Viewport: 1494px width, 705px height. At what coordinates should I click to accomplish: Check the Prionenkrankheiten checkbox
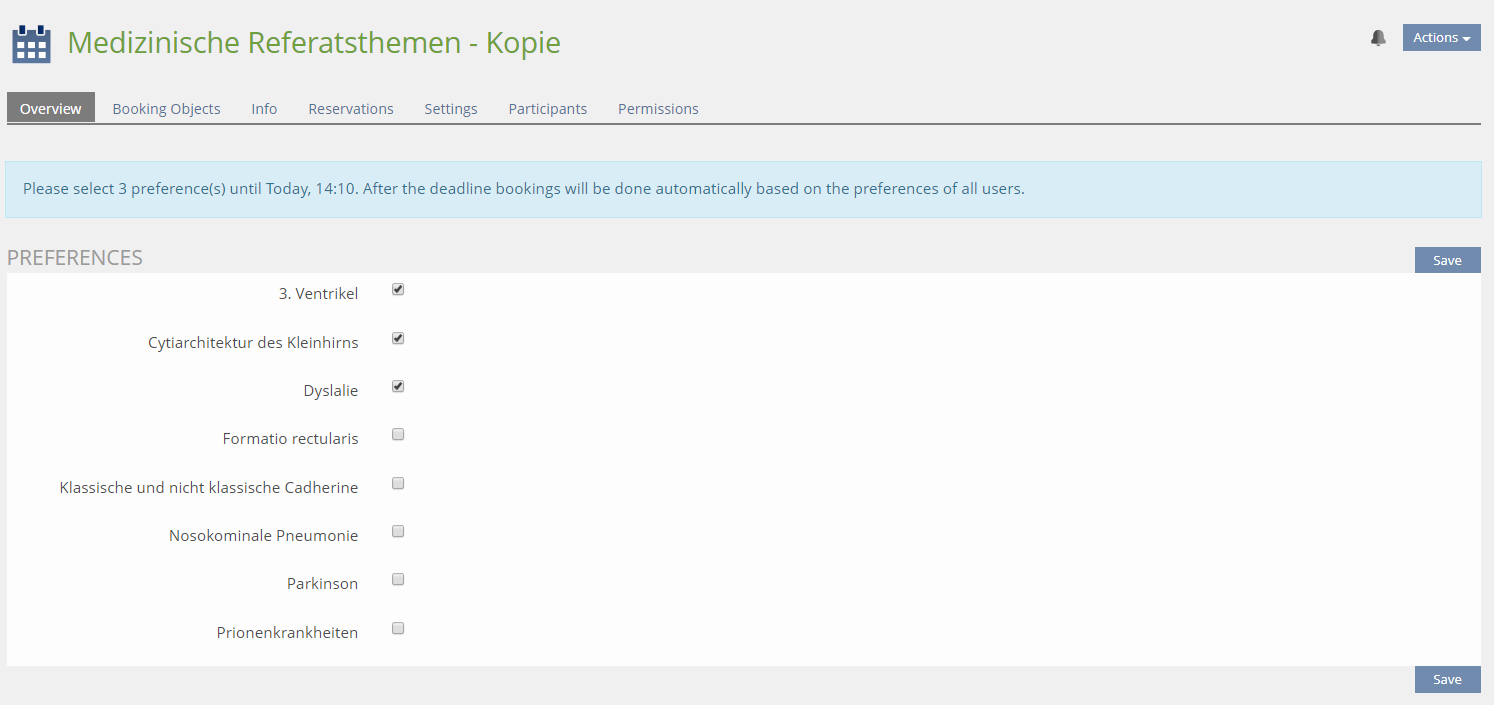(398, 629)
